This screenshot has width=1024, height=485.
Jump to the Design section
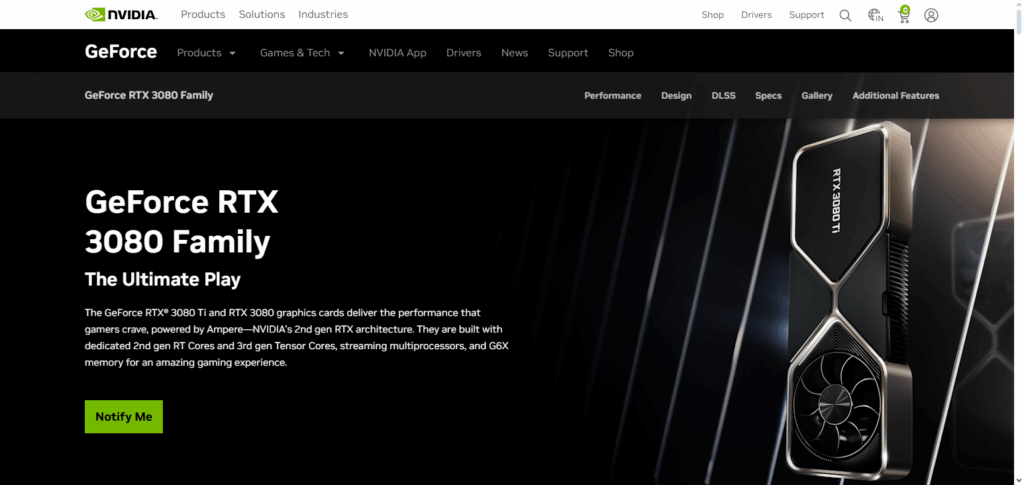pyautogui.click(x=676, y=95)
